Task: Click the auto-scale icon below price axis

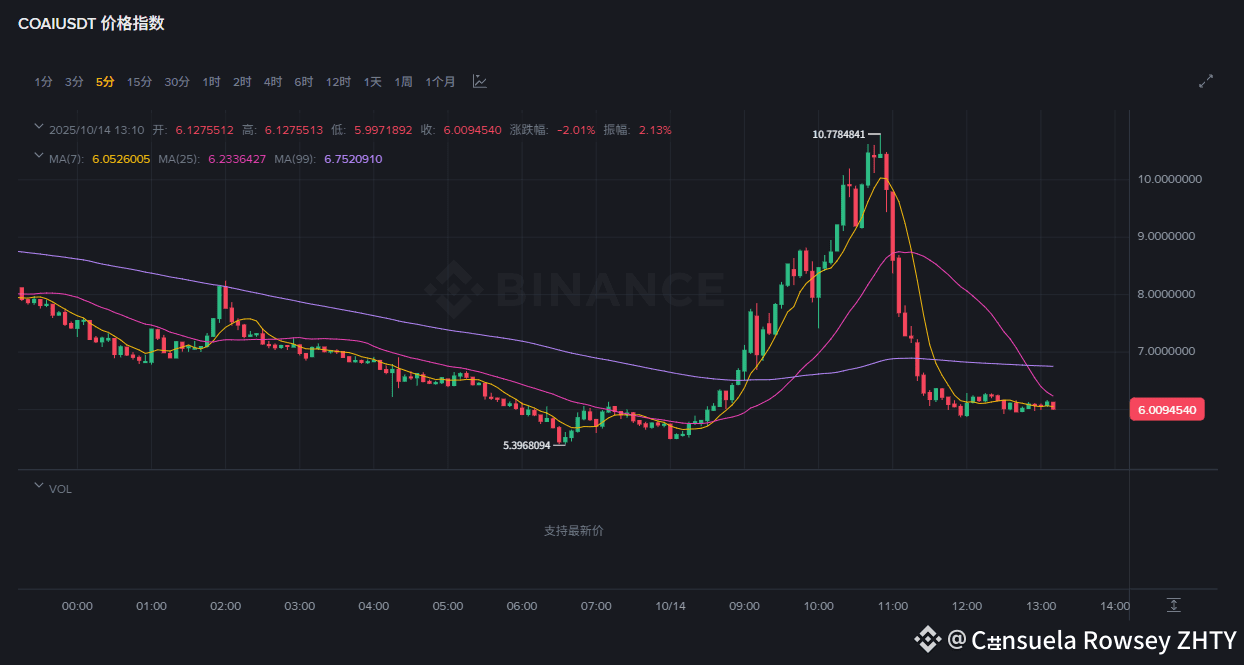Action: [x=1174, y=606]
